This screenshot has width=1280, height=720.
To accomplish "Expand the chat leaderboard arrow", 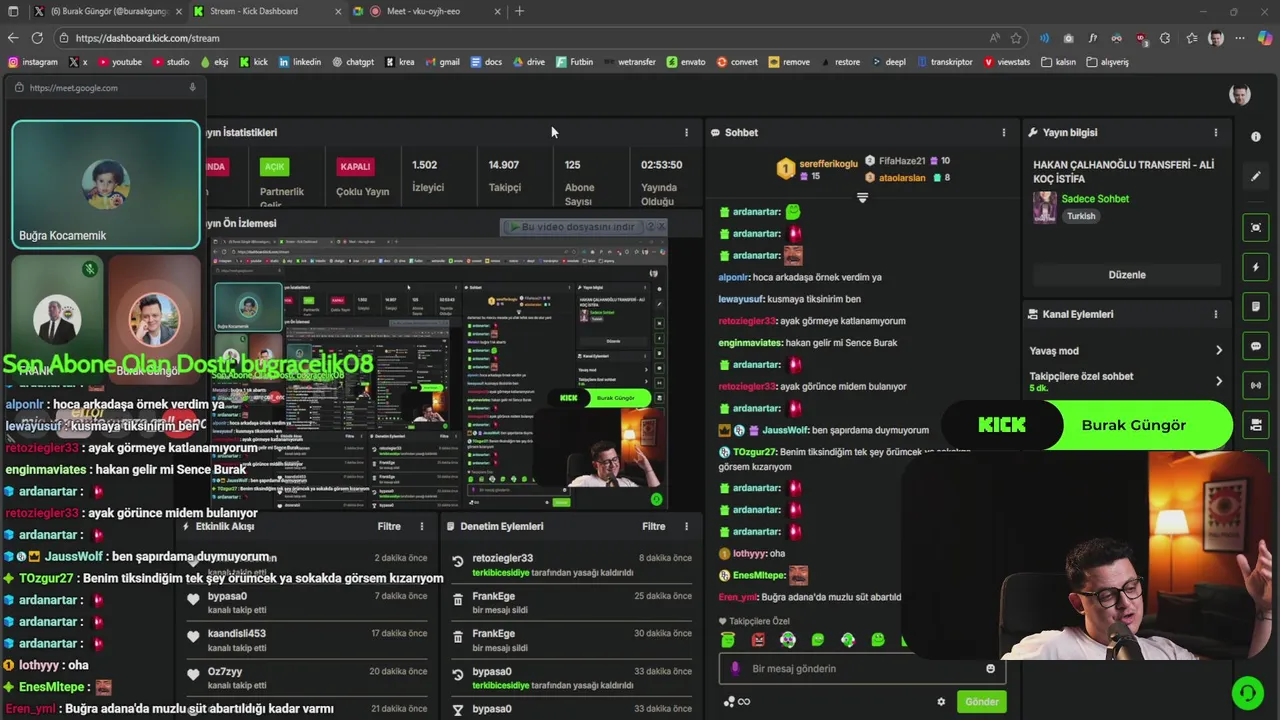I will 862,198.
